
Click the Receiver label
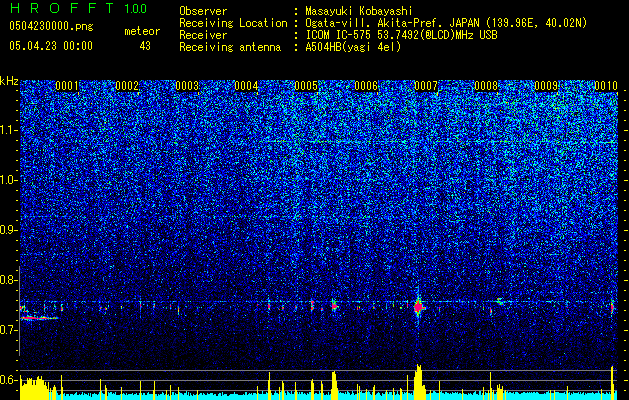click(x=203, y=35)
